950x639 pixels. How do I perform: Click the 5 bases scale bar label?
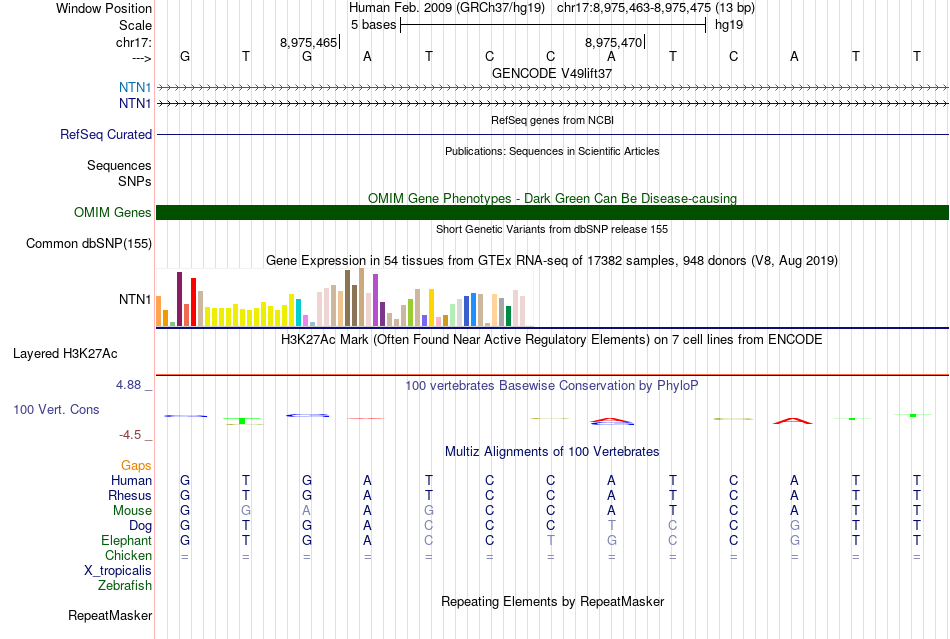373,25
